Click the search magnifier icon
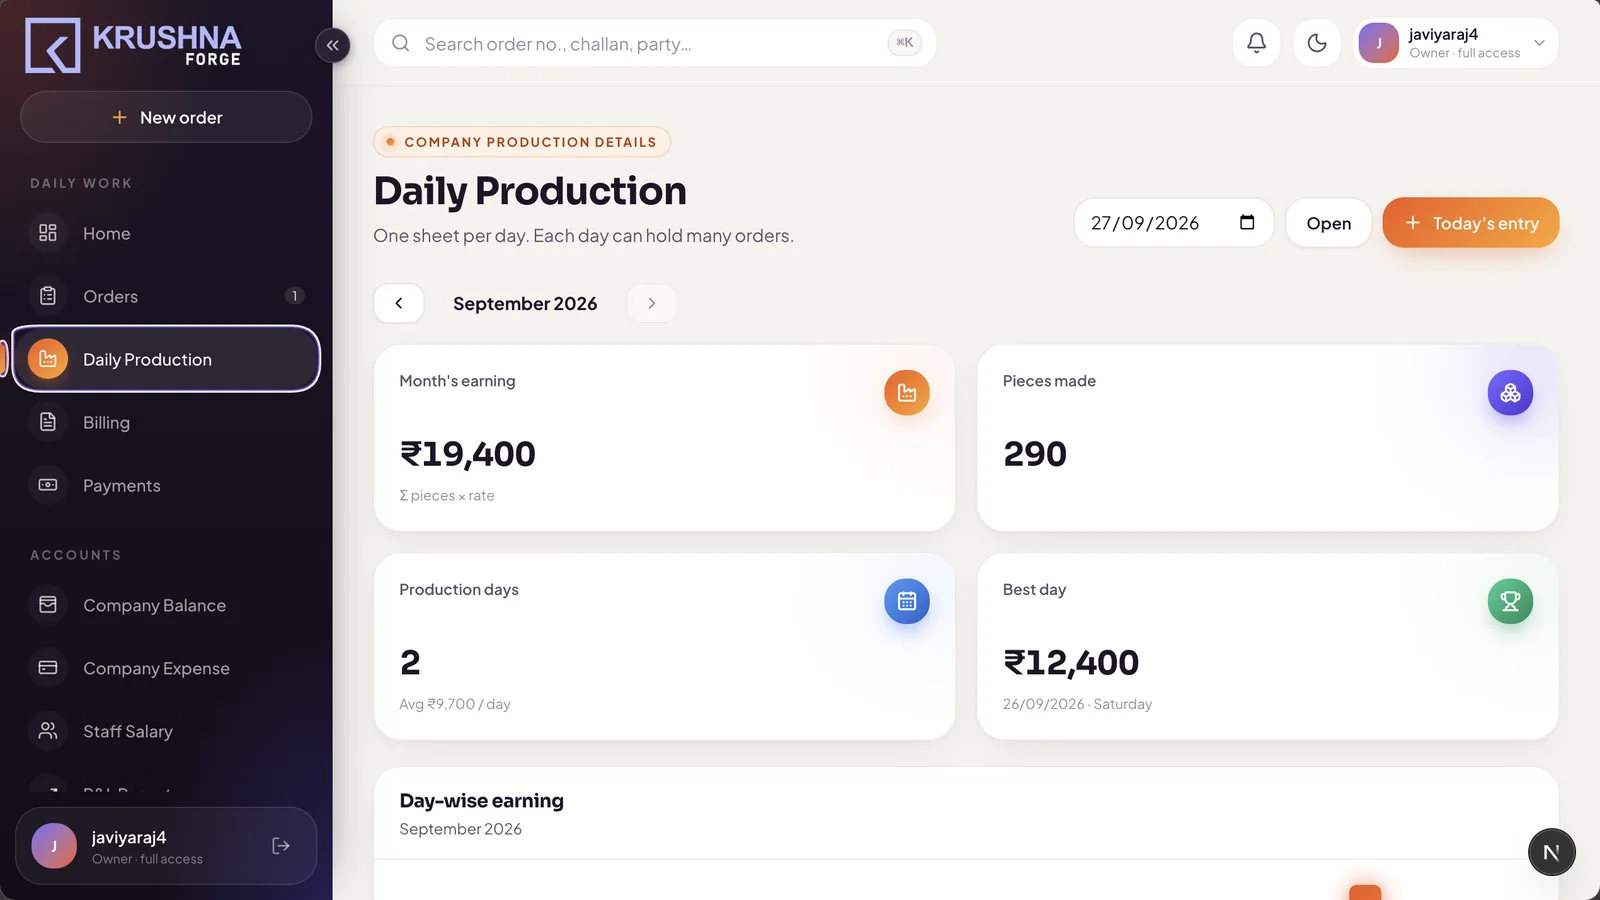 400,43
